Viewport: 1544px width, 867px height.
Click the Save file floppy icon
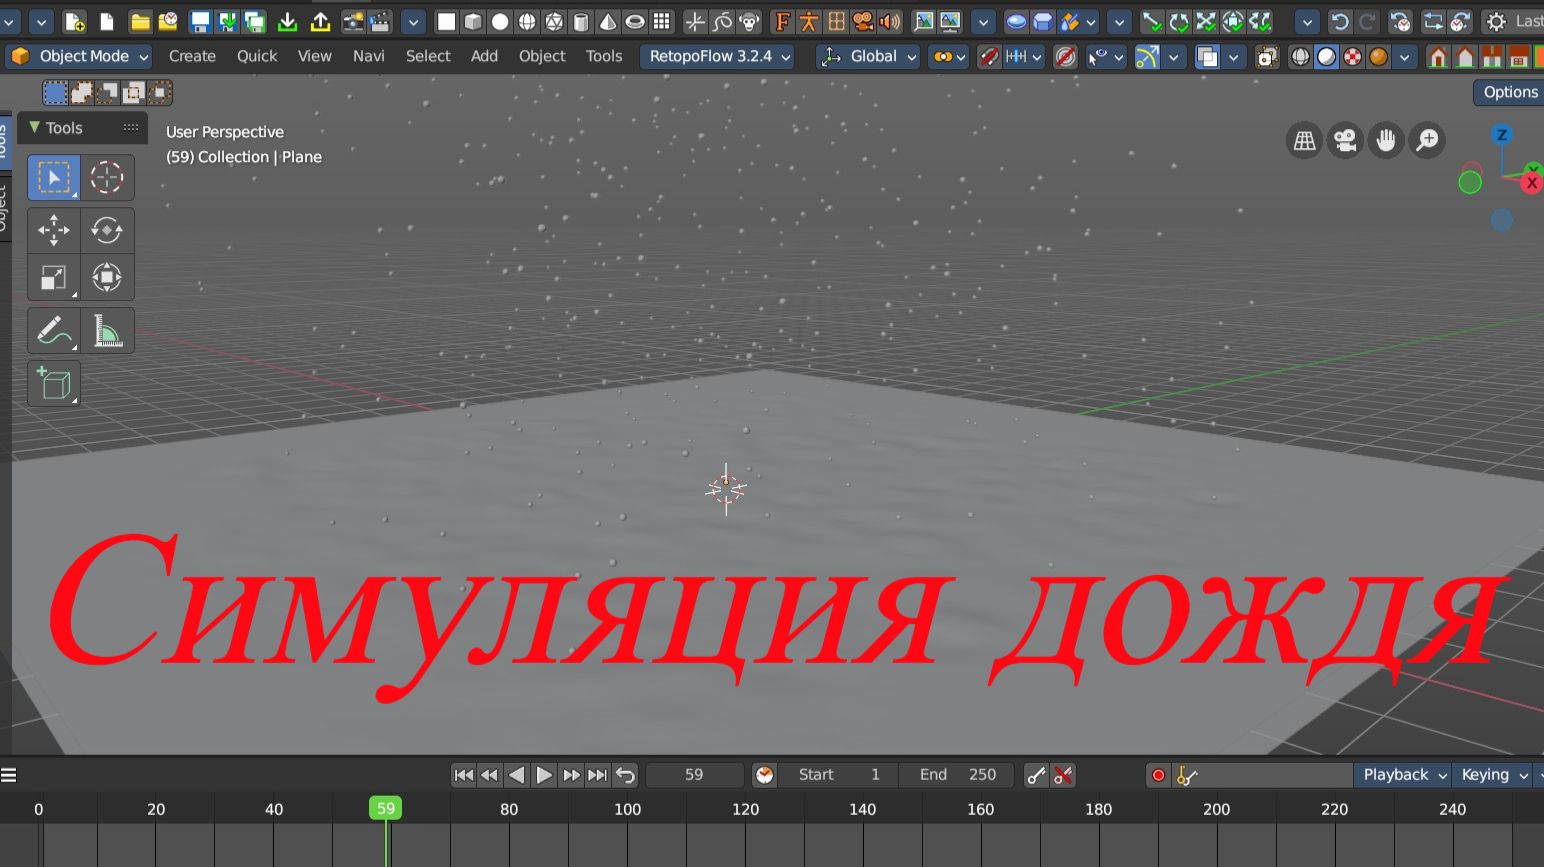tap(200, 22)
